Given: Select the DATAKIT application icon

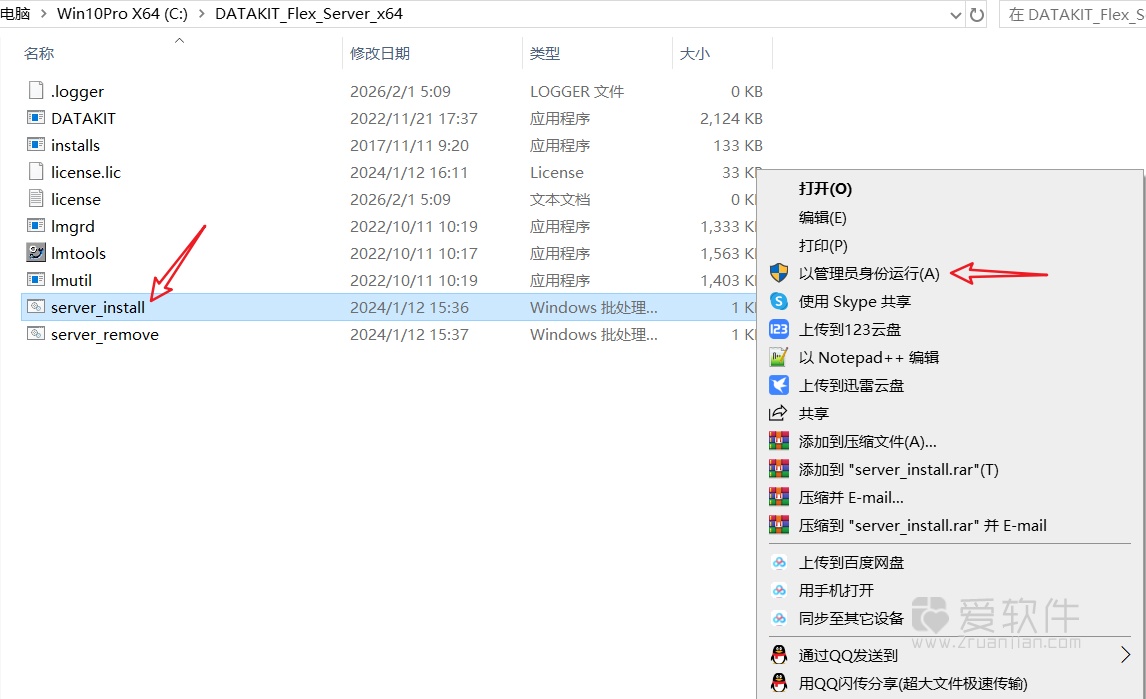Looking at the screenshot, I should click(35, 118).
